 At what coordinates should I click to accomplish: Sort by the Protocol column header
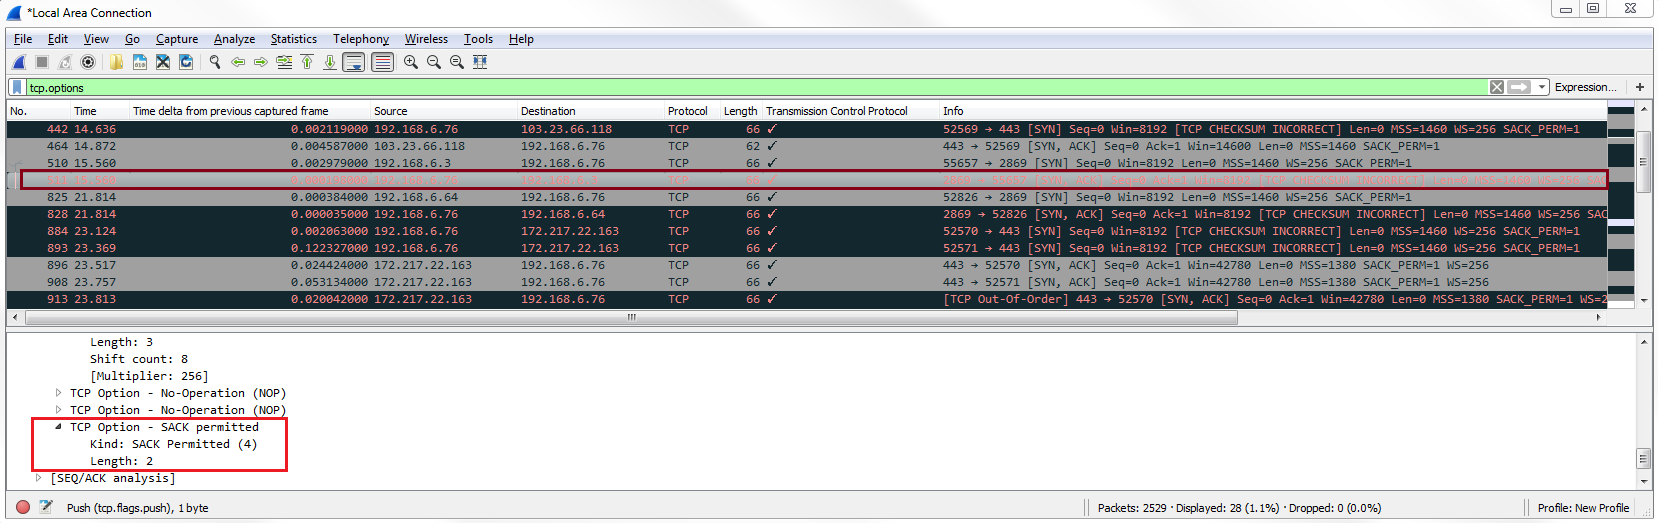coord(692,111)
